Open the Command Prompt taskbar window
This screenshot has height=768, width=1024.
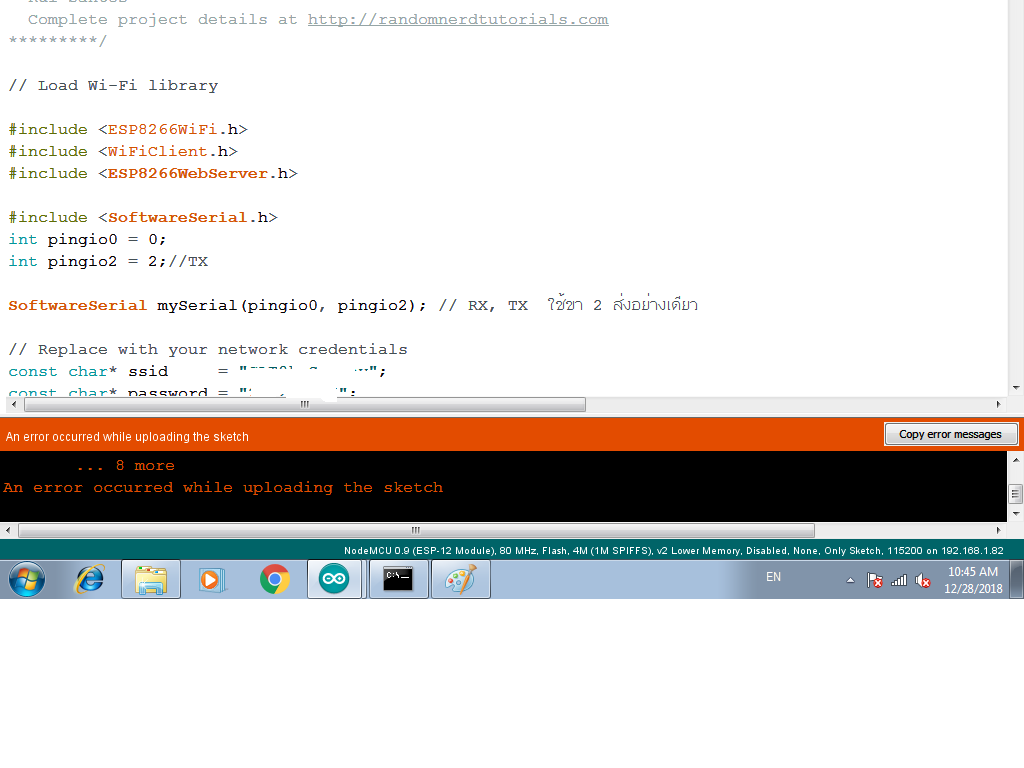point(398,579)
